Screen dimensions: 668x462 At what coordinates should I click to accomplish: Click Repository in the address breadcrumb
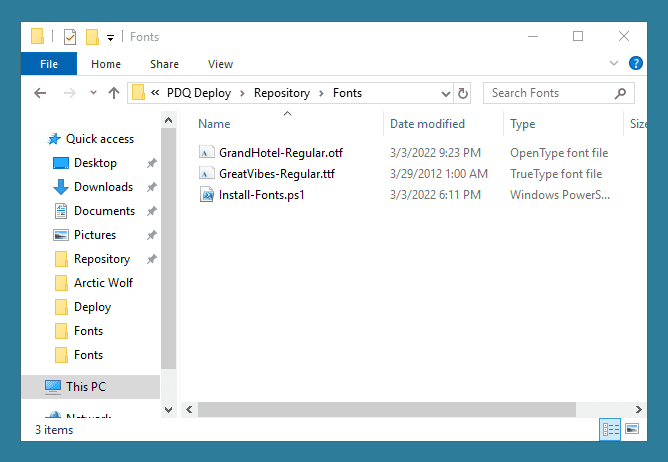click(282, 93)
